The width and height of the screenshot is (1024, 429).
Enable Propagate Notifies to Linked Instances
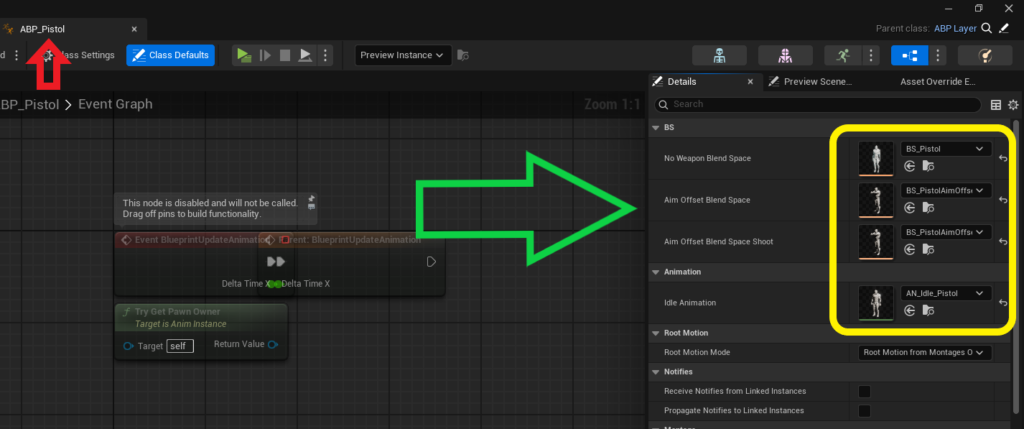864,411
